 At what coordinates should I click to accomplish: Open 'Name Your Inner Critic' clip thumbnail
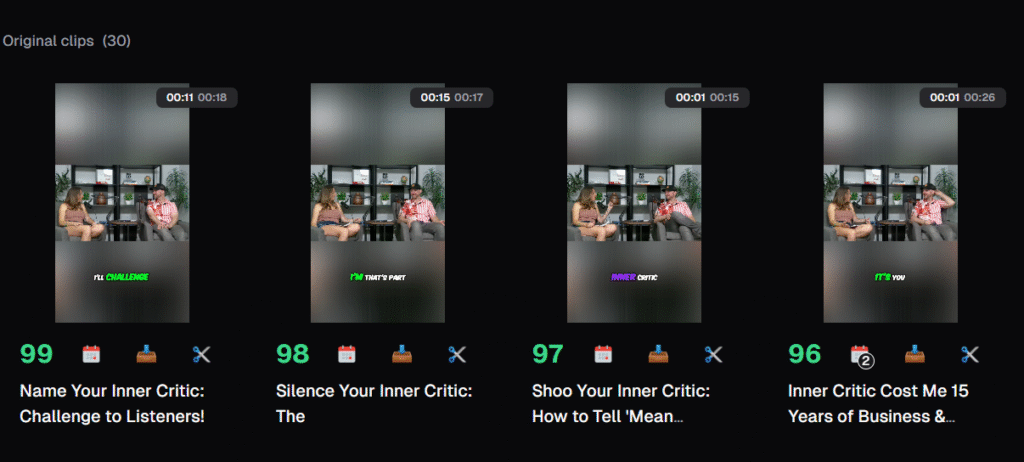point(122,203)
